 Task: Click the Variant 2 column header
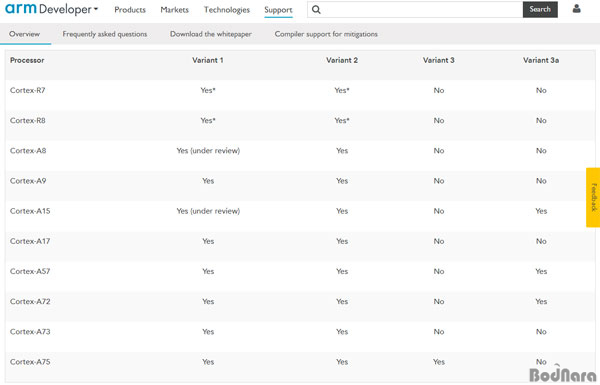[x=342, y=60]
